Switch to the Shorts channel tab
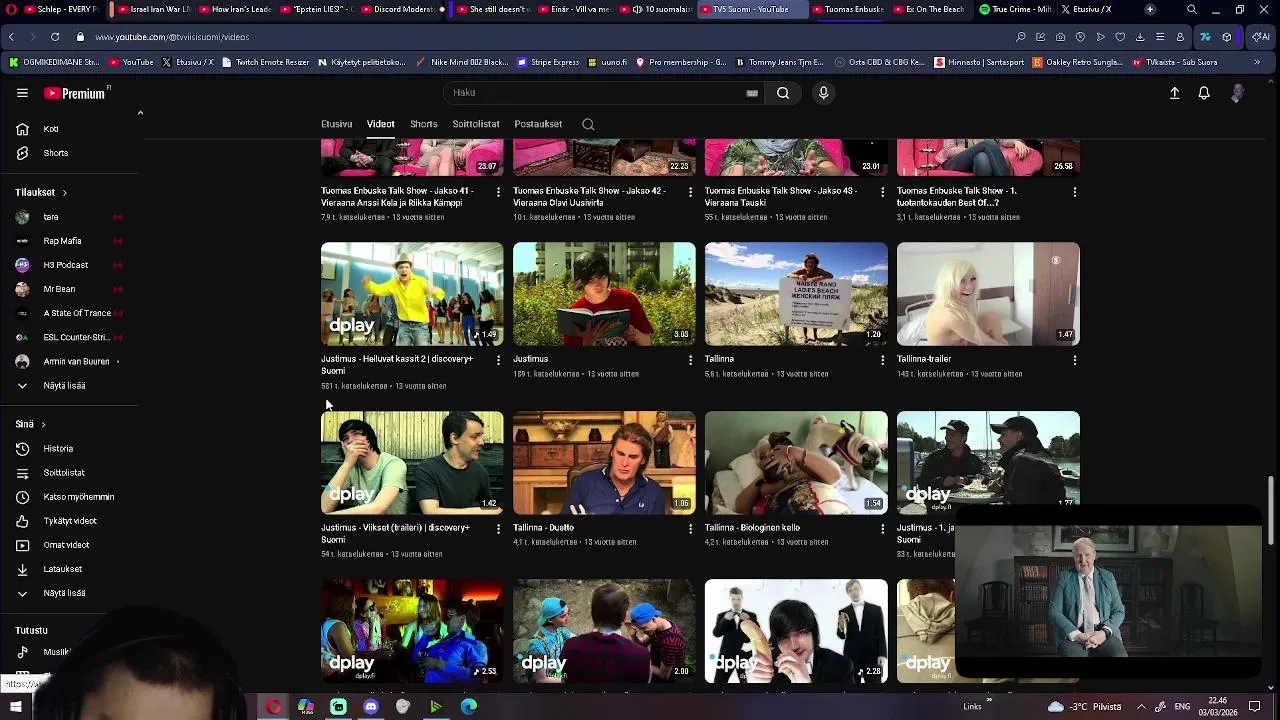 tap(423, 124)
